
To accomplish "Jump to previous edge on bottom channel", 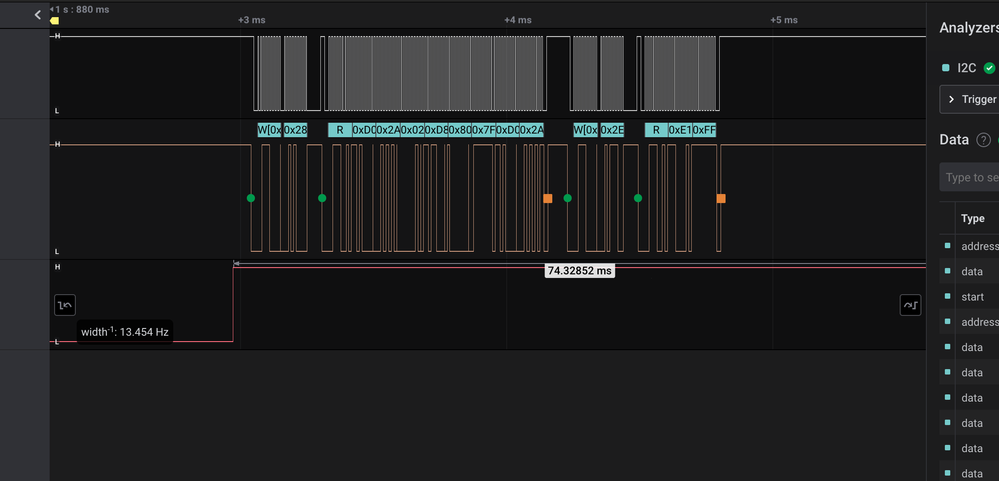I will (x=65, y=305).
